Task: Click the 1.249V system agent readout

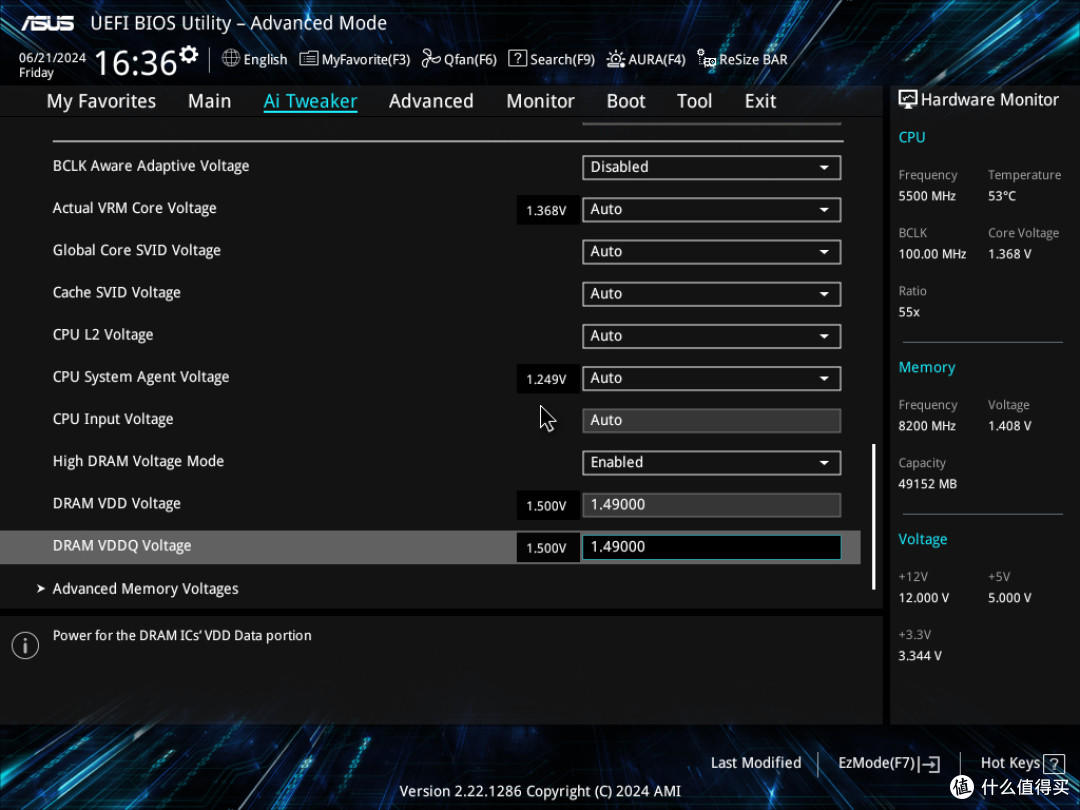Action: [x=547, y=379]
